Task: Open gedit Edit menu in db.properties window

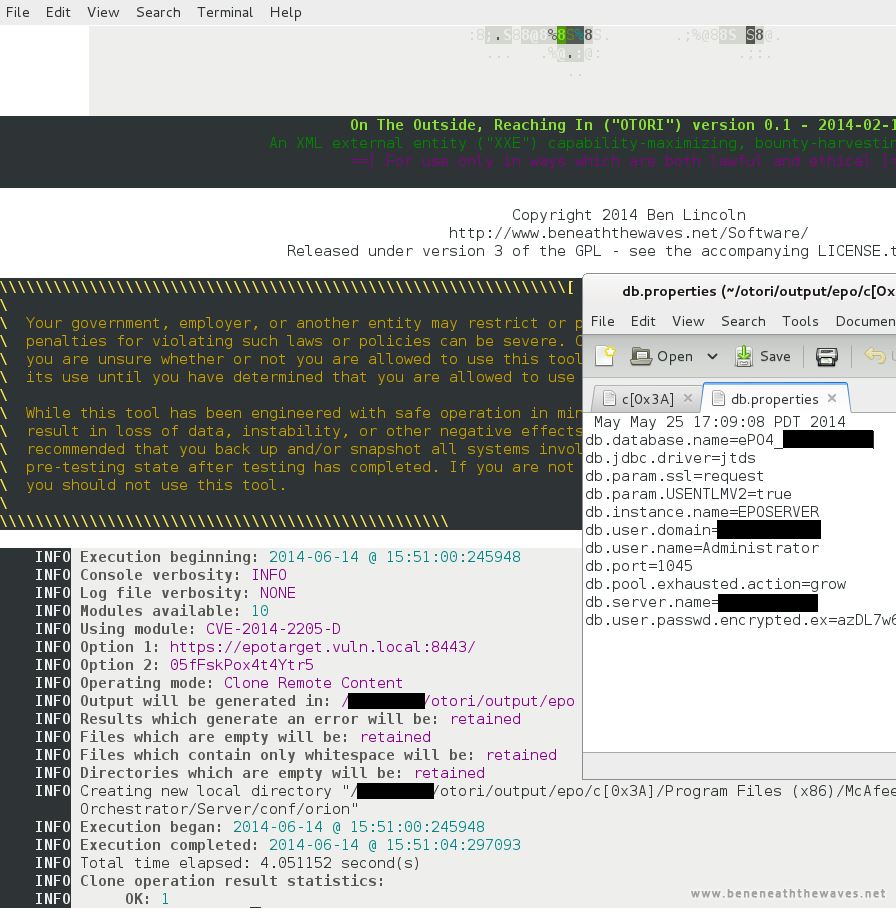Action: pos(643,321)
